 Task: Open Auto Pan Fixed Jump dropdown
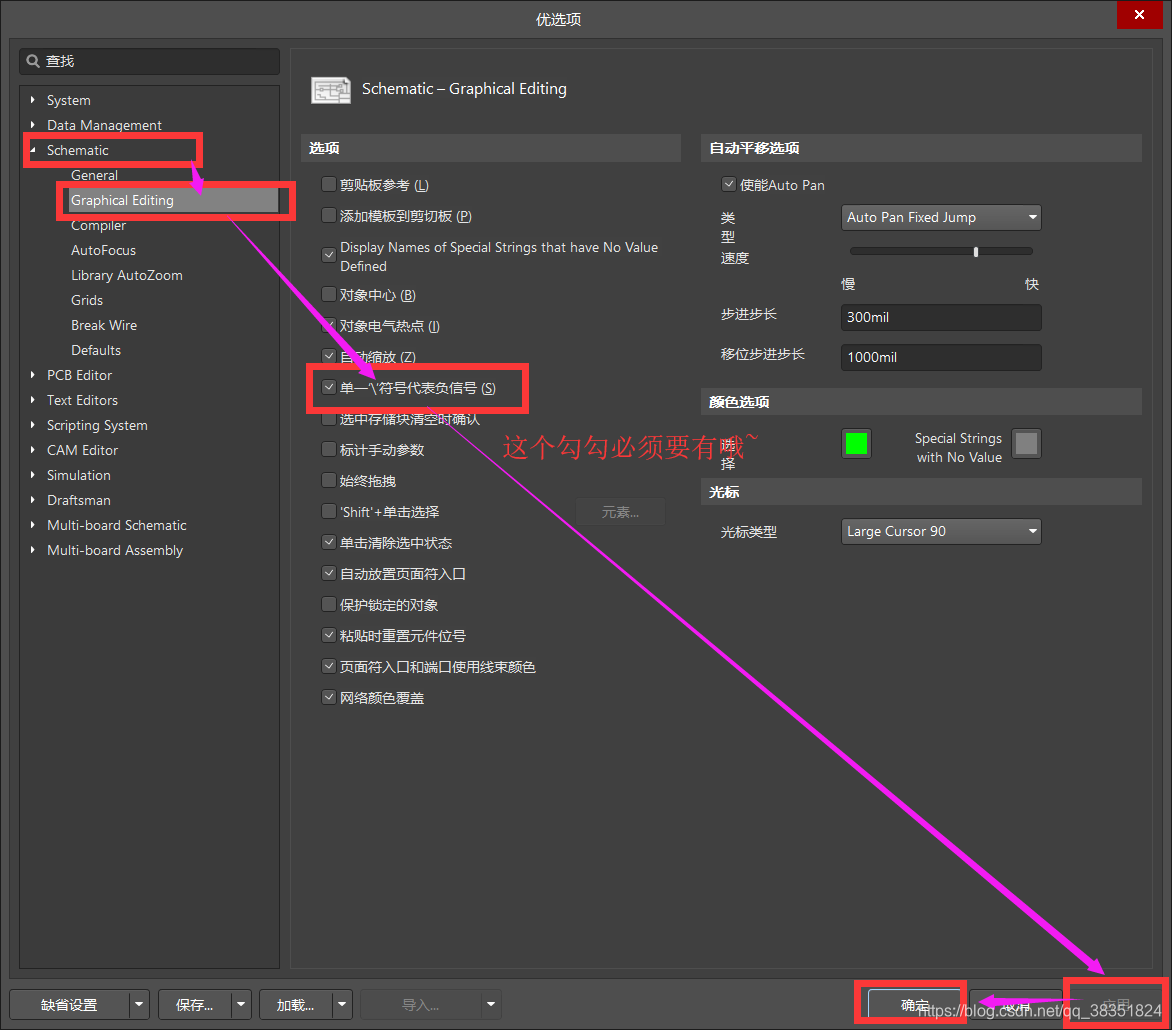click(x=941, y=218)
